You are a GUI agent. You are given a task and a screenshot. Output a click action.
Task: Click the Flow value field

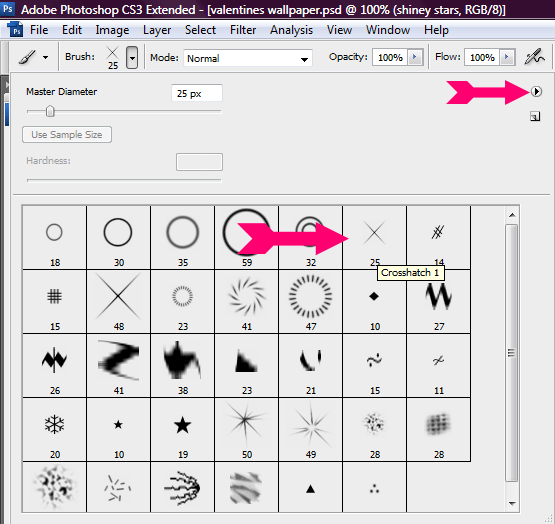482,57
